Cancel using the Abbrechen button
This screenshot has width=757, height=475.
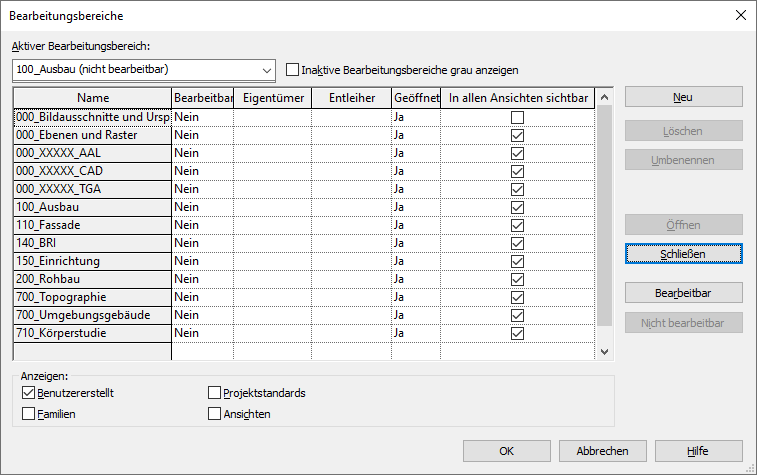(602, 451)
